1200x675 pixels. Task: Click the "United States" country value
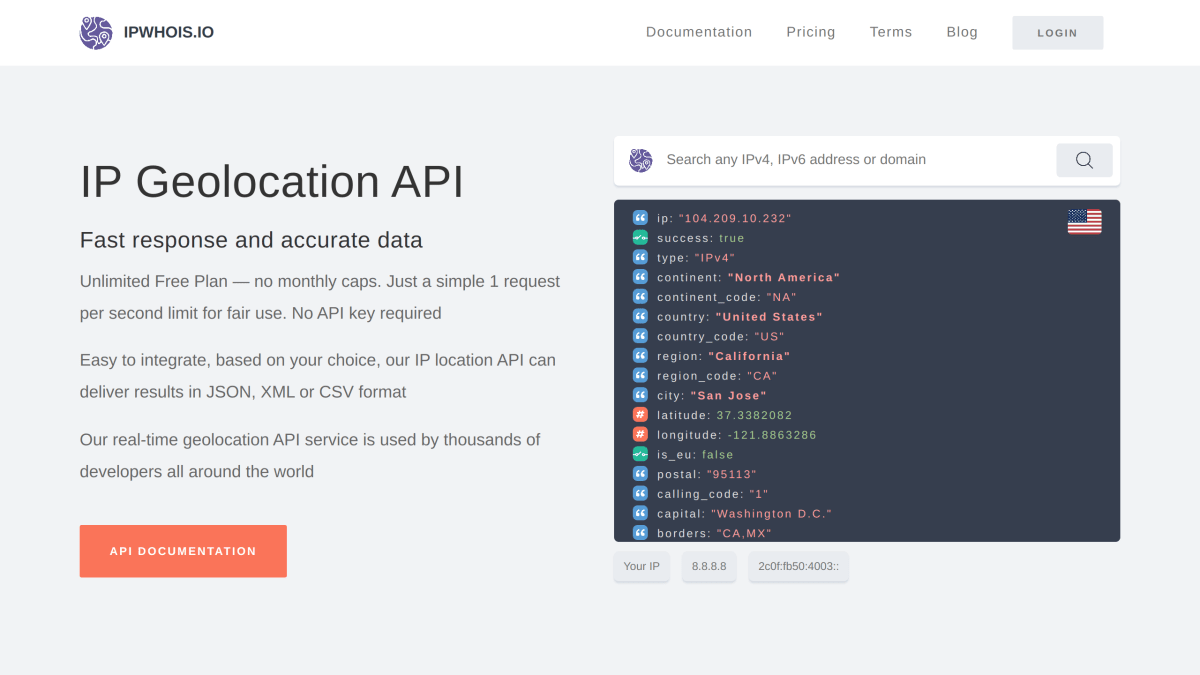click(770, 317)
